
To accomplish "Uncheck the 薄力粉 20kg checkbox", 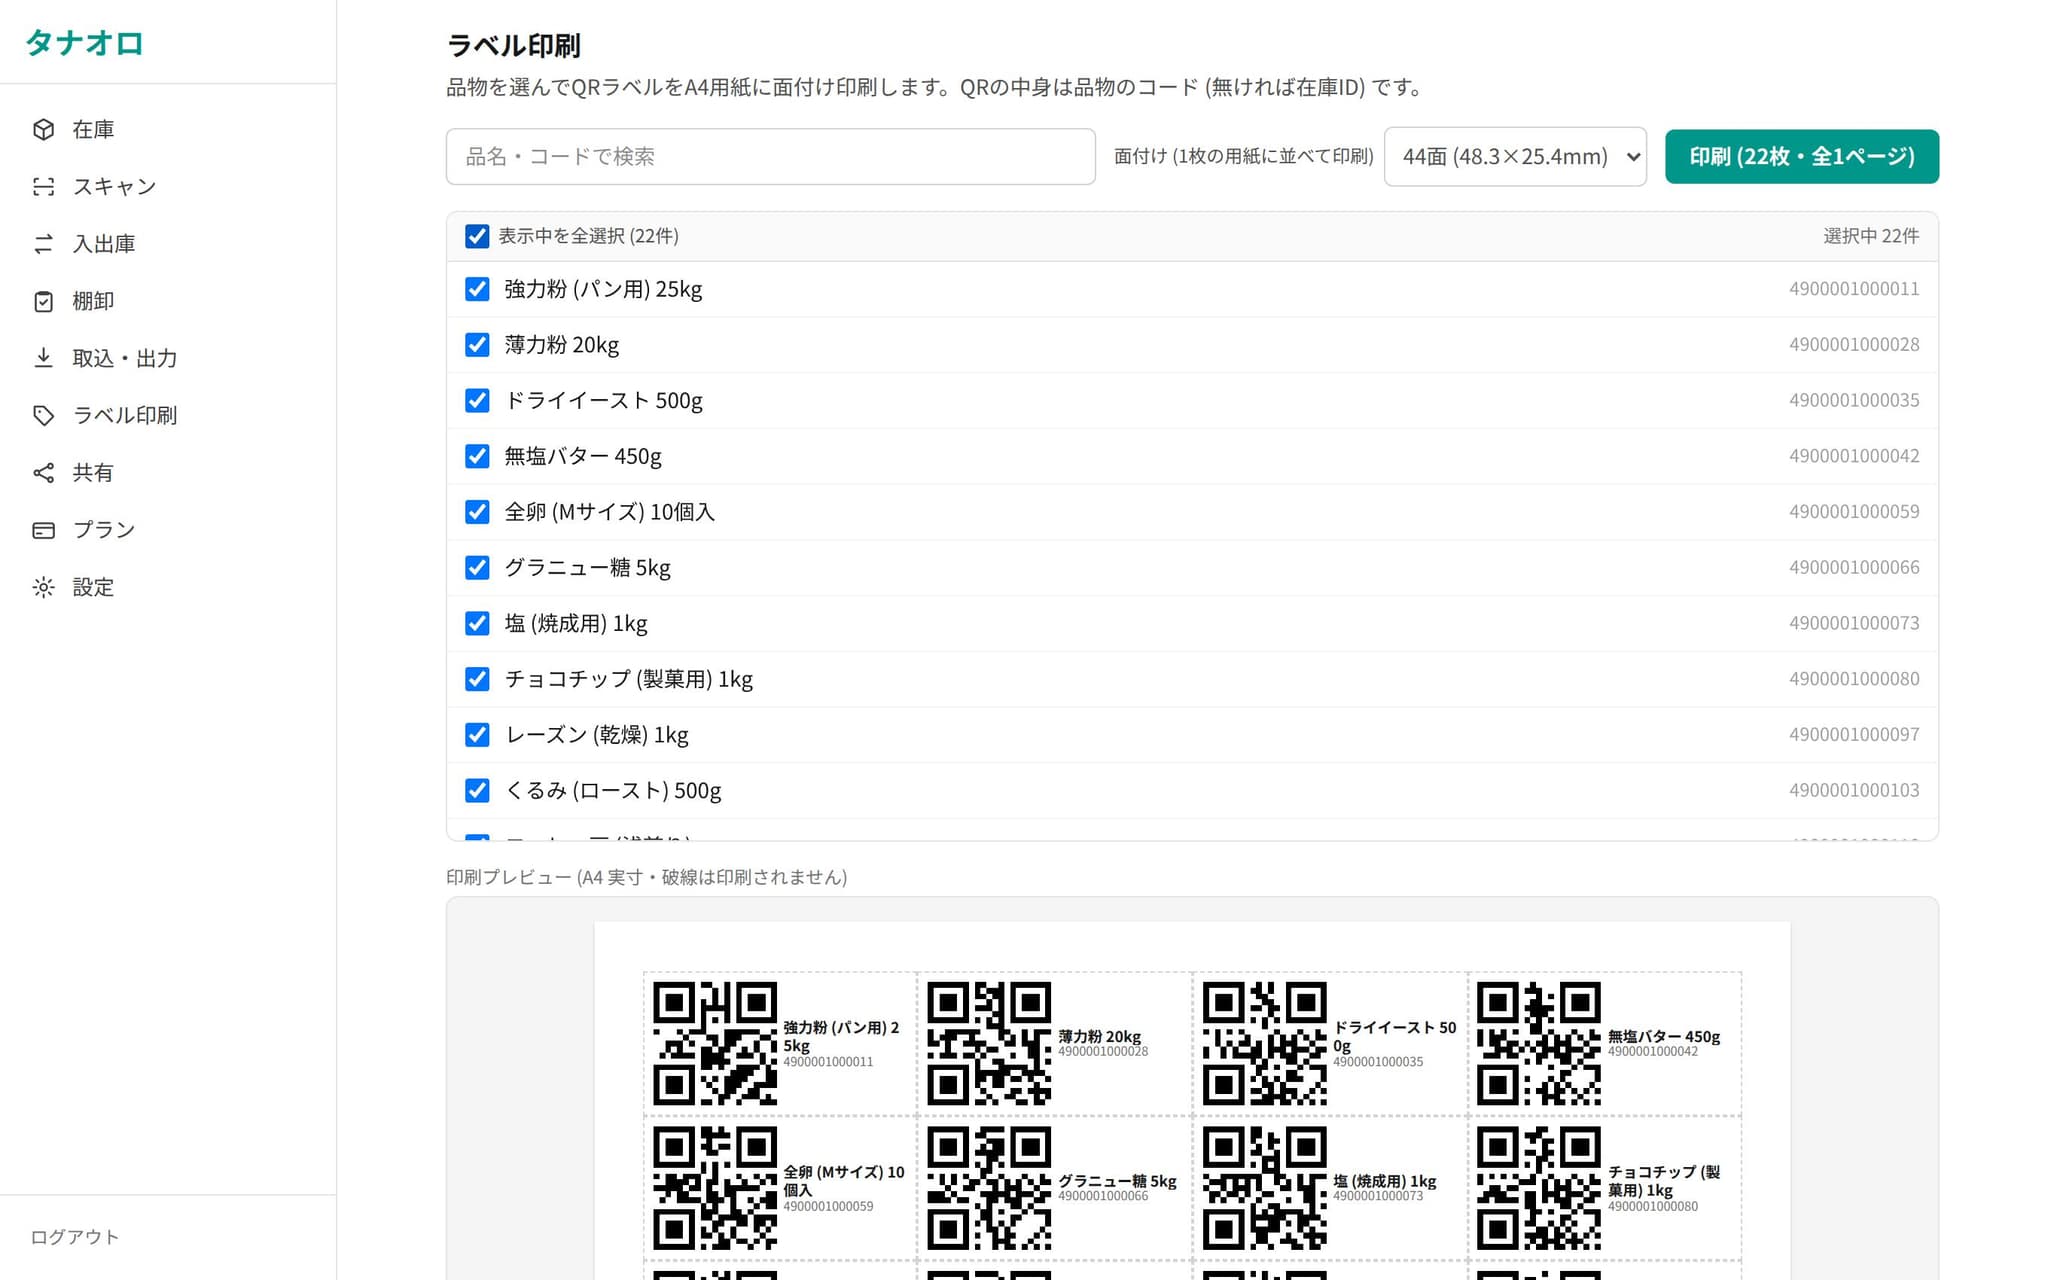I will [477, 345].
